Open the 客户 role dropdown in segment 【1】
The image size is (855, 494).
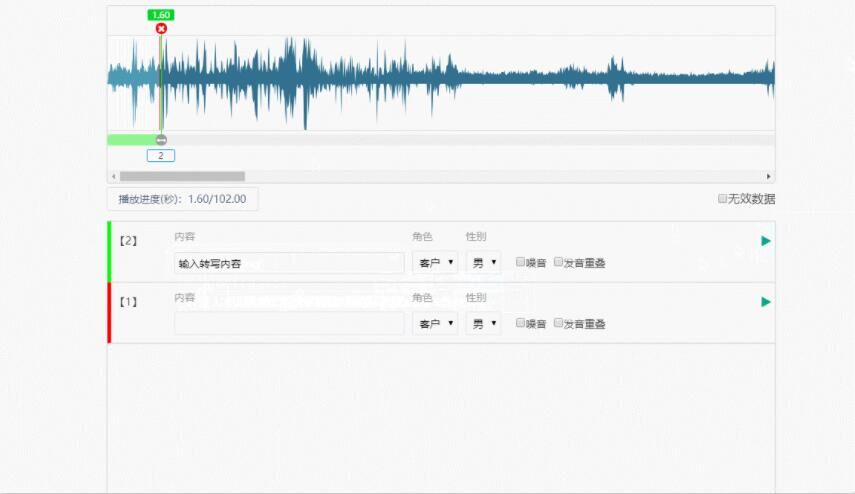point(435,324)
